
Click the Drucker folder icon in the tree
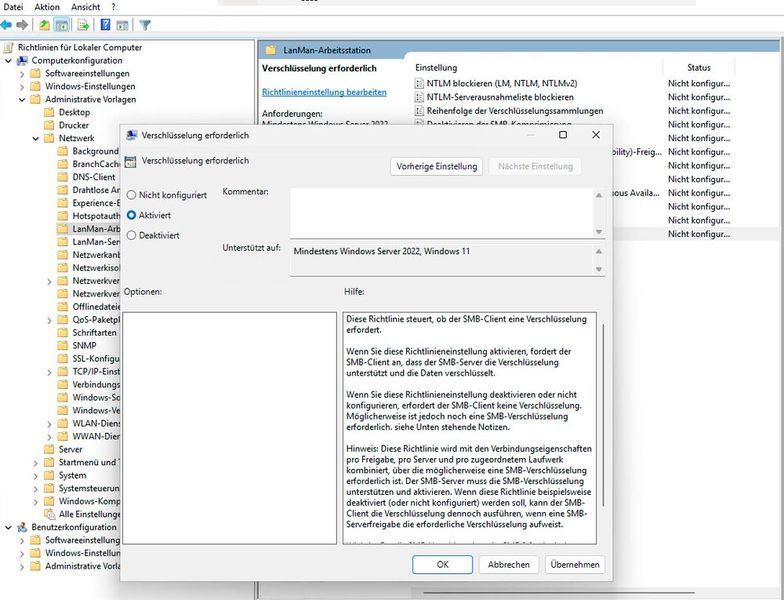(49, 126)
